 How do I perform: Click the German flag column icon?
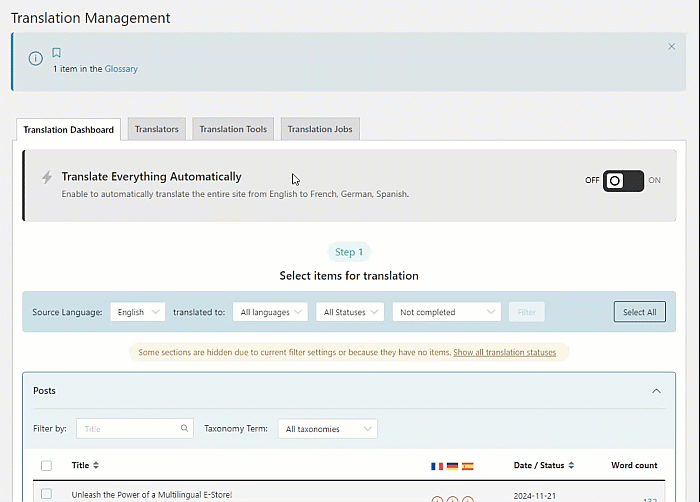pos(452,466)
